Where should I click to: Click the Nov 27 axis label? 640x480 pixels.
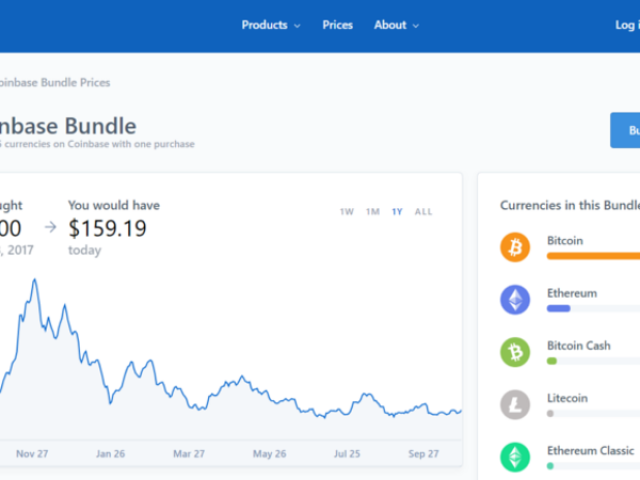(x=32, y=454)
